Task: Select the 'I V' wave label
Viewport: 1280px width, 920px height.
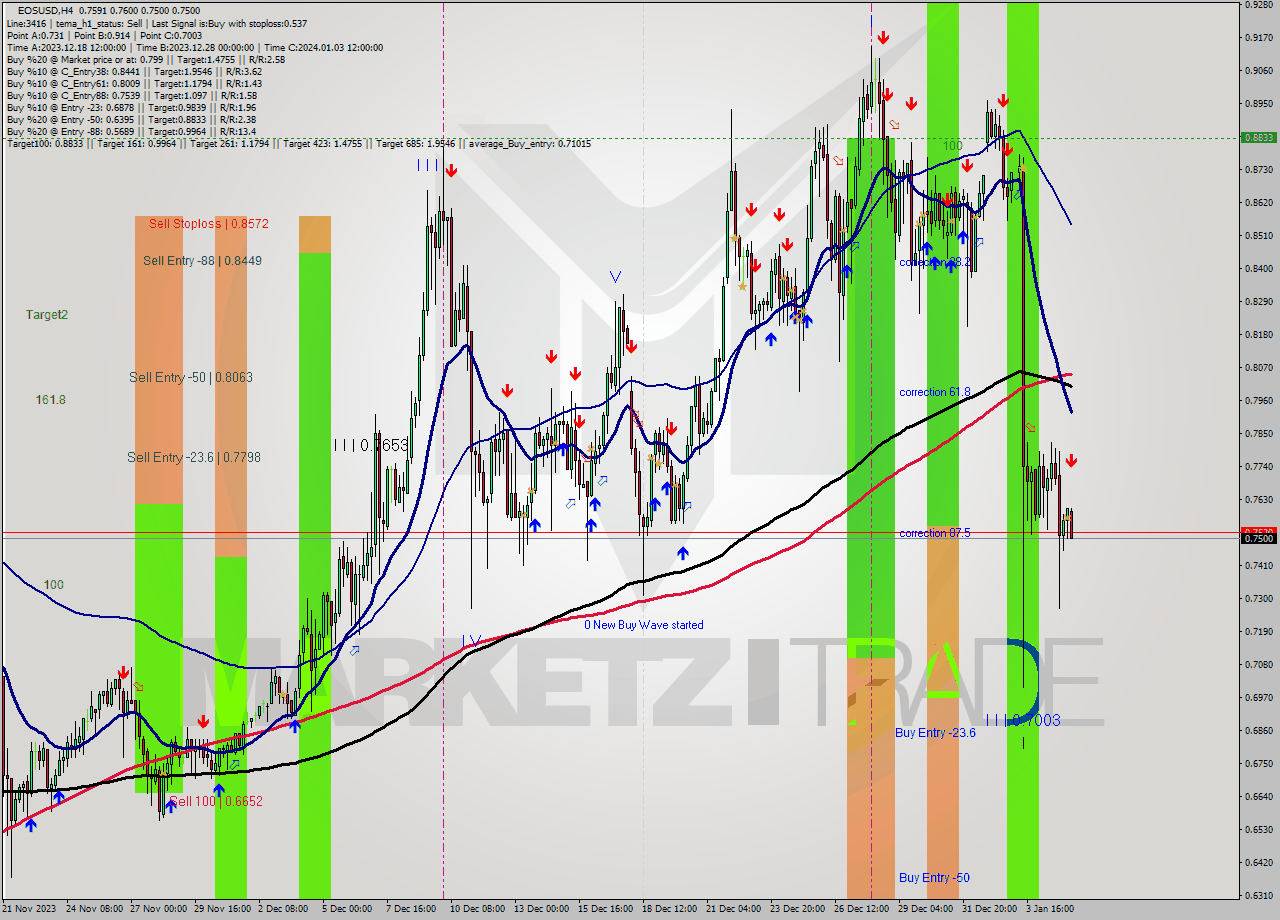Action: (x=473, y=640)
